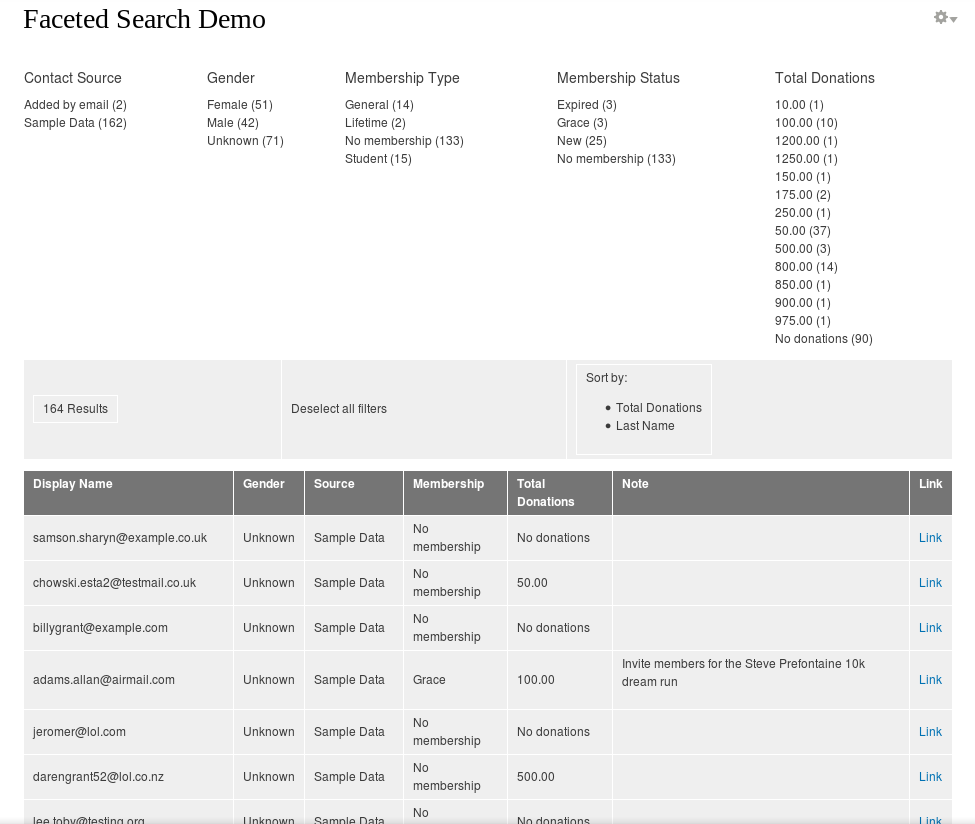Select the "Student (15)" membership facet

click(x=378, y=159)
